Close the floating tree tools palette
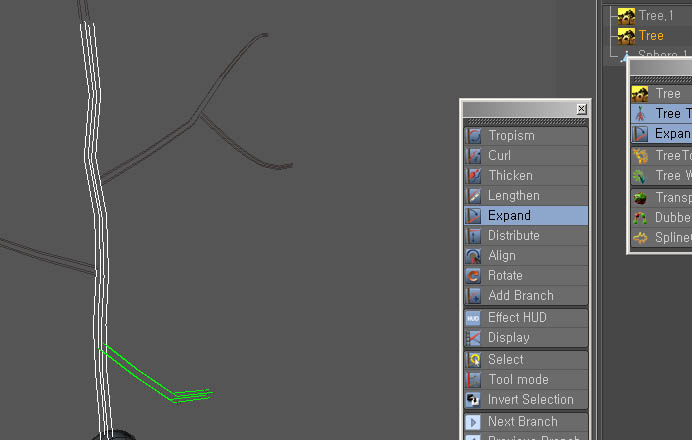 click(582, 109)
